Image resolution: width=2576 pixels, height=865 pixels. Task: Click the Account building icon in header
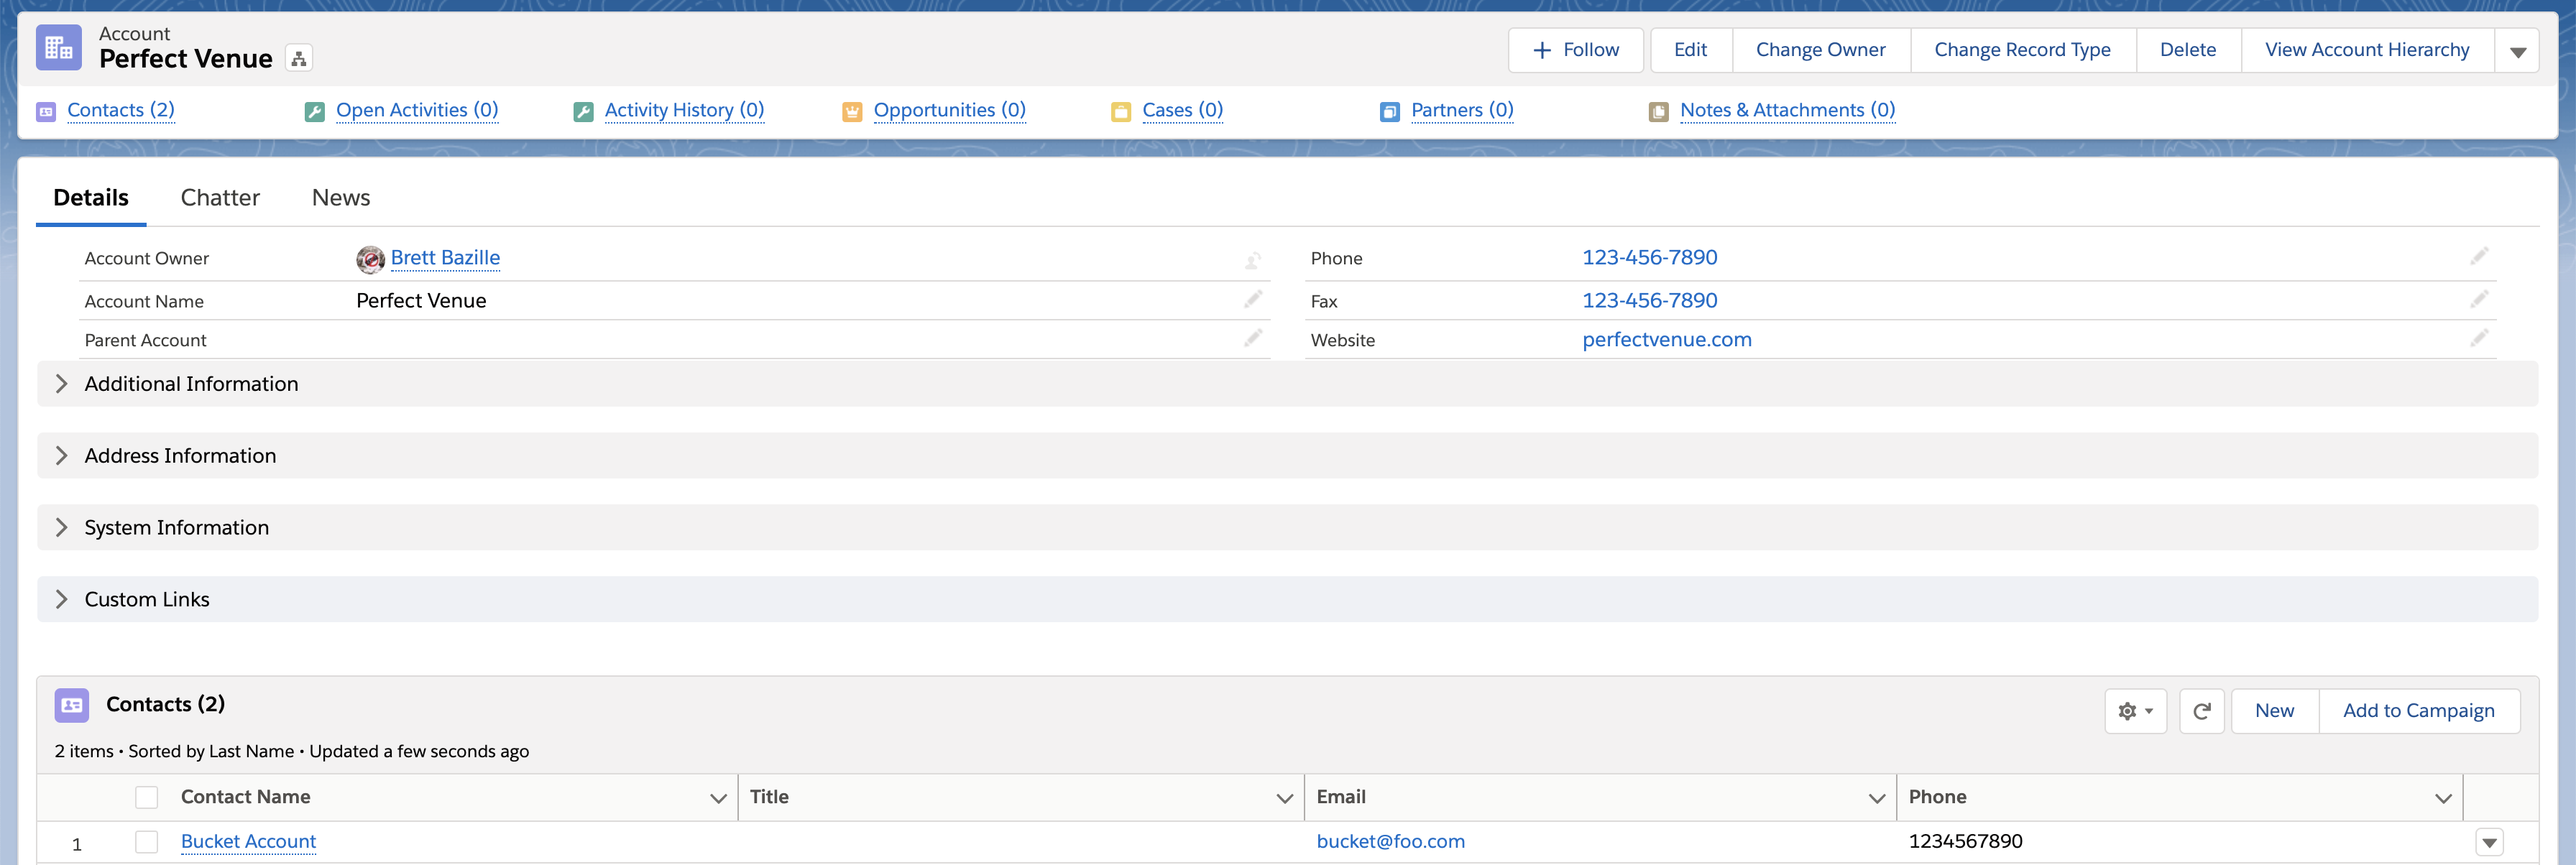(x=59, y=48)
